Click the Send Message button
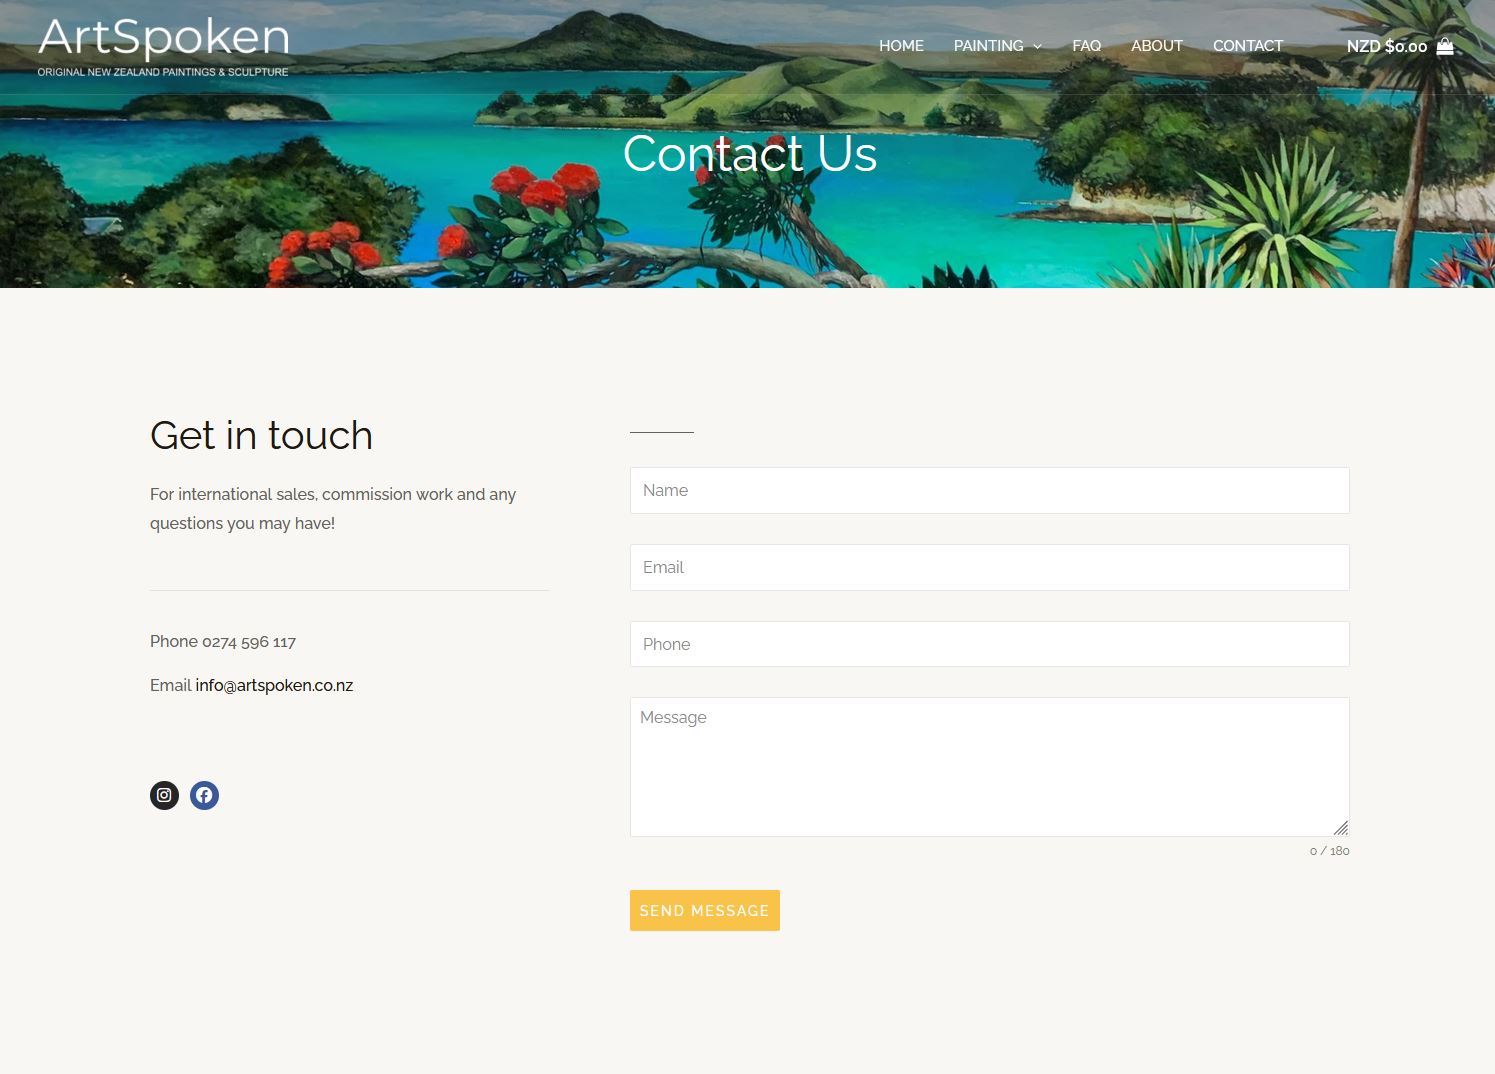The height and width of the screenshot is (1074, 1495). (704, 910)
